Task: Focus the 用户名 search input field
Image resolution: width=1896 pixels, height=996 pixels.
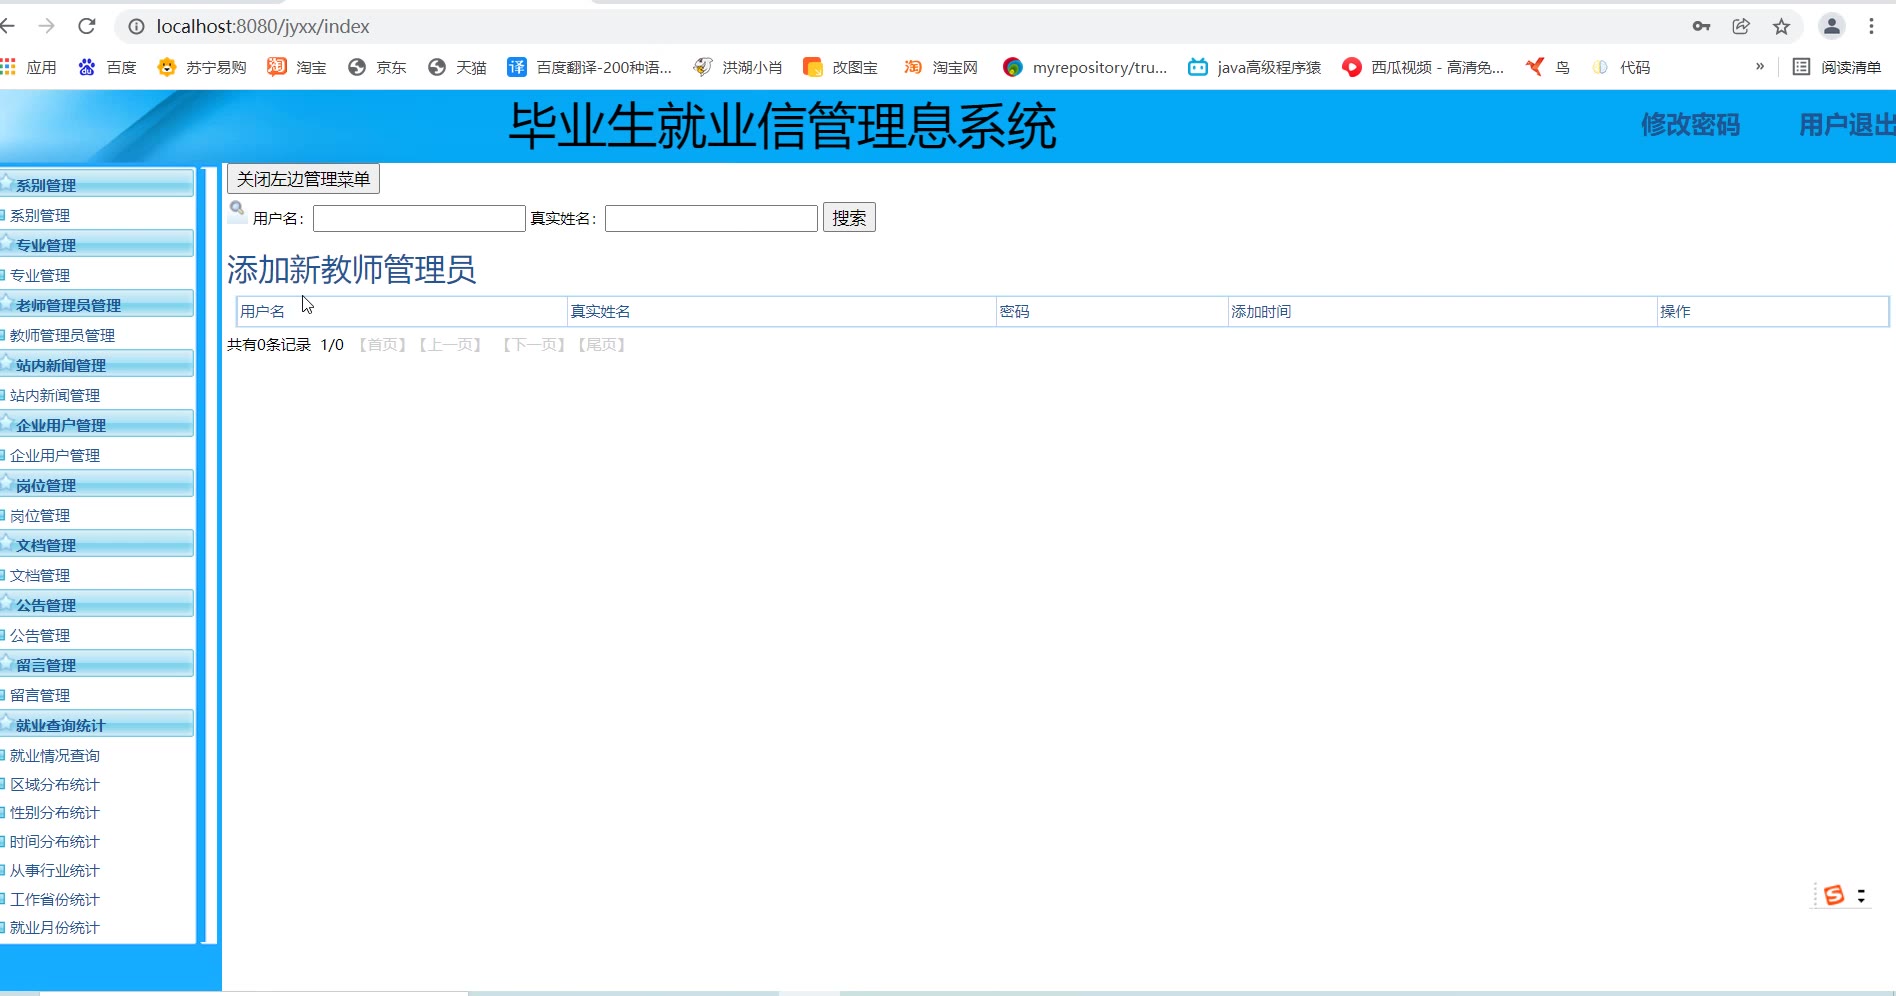Action: 419,218
